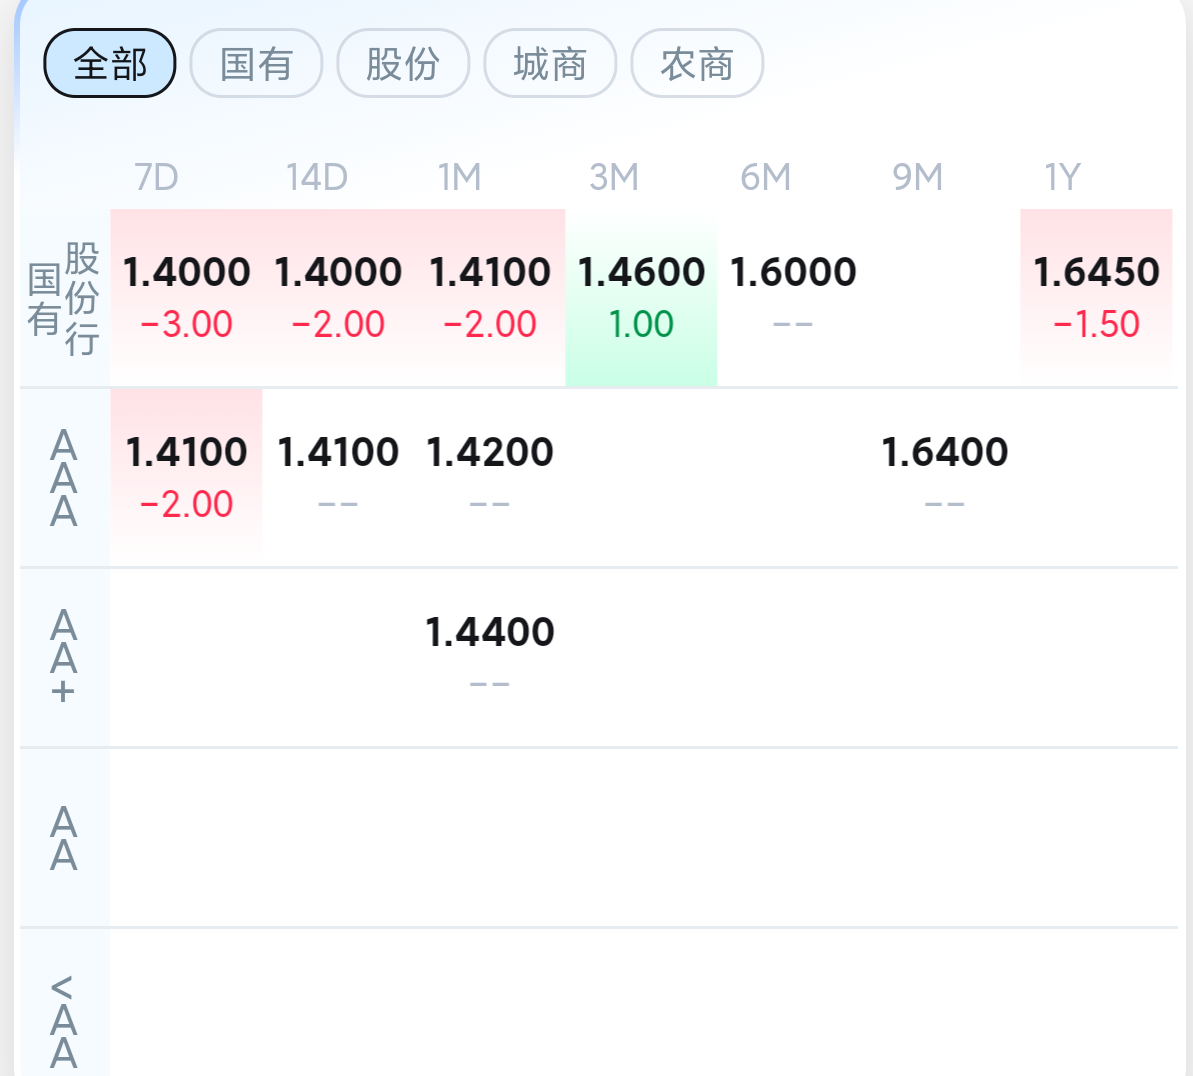Open the AA+ 1M cell 1.4400
This screenshot has height=1076, width=1193.
click(489, 657)
